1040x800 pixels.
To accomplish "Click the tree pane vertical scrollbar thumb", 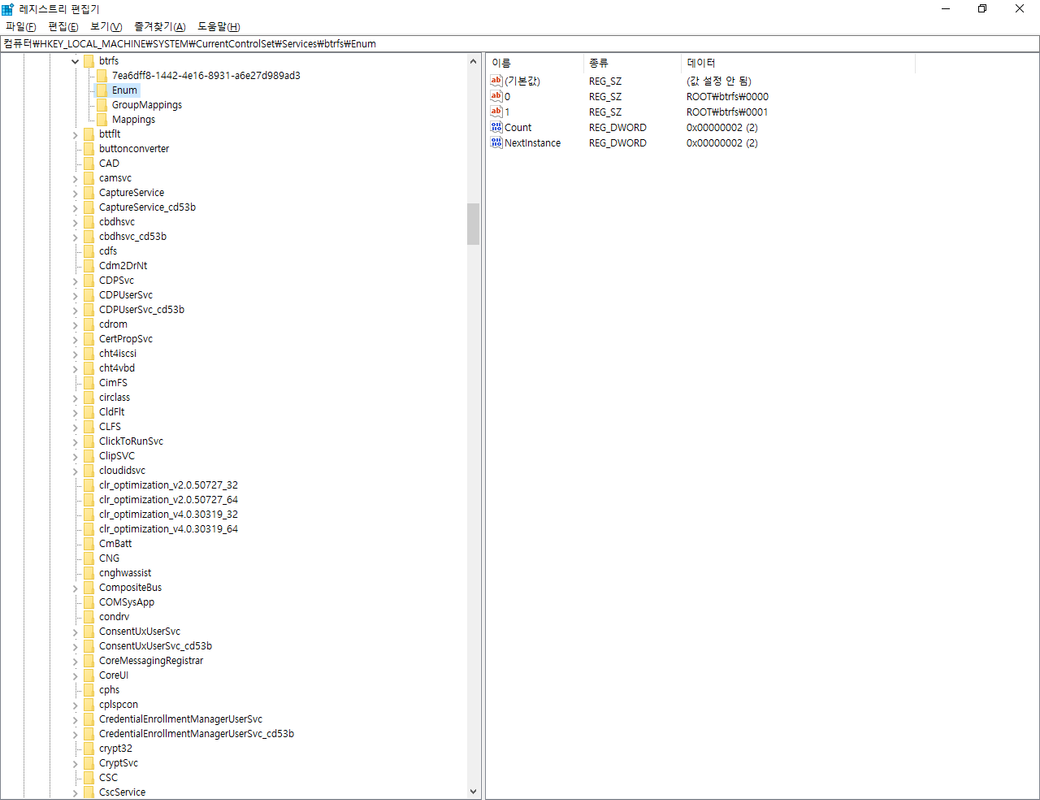I will click(473, 224).
